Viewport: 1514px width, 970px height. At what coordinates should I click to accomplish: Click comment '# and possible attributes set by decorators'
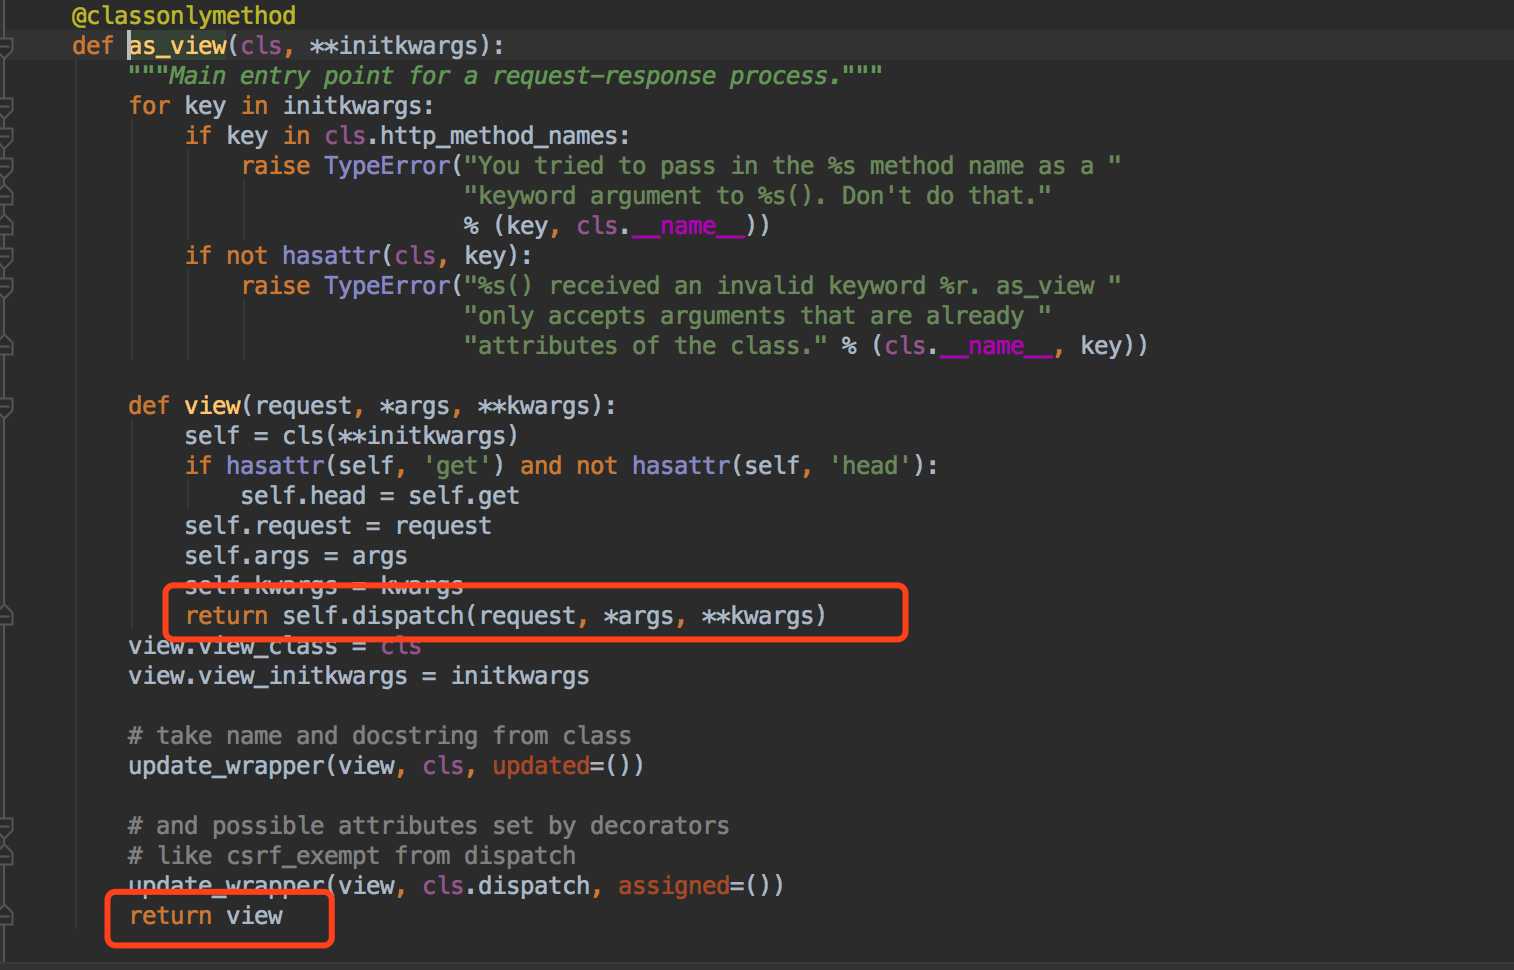(429, 826)
